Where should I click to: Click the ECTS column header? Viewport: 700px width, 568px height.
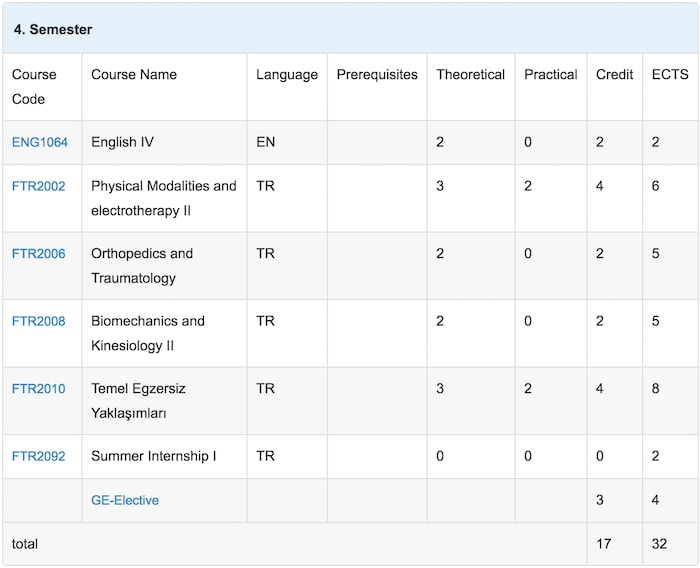click(670, 75)
